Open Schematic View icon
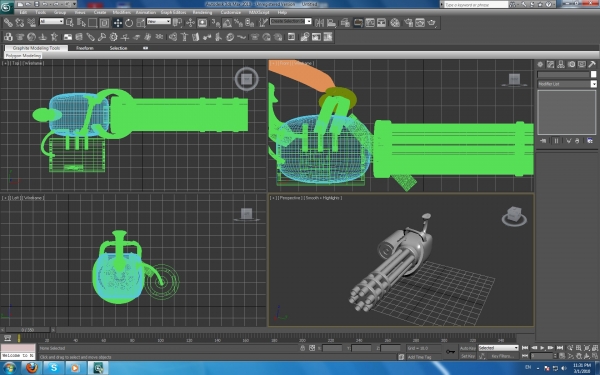This screenshot has height=375, width=600. [x=382, y=23]
